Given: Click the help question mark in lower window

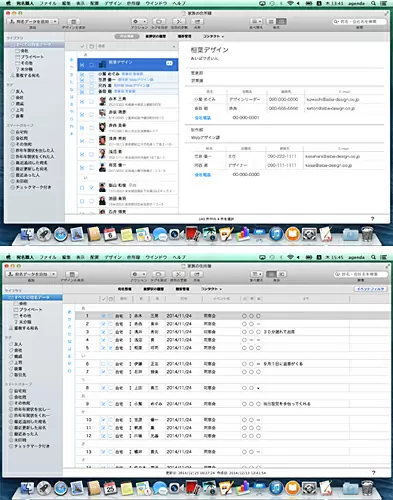Looking at the screenshot, I should (x=374, y=473).
